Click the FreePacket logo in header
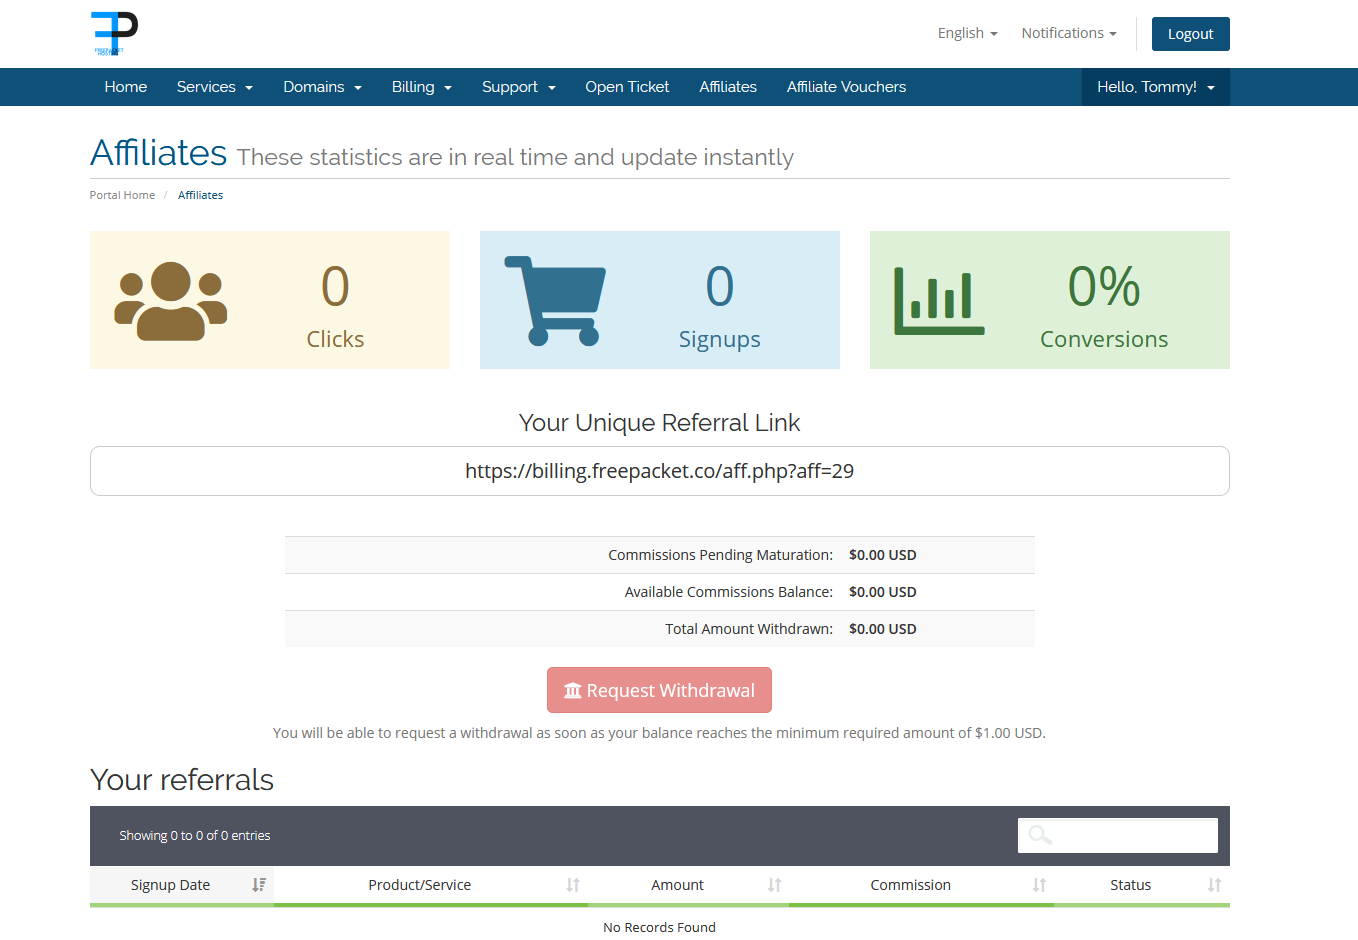Image resolution: width=1358 pixels, height=940 pixels. [114, 33]
